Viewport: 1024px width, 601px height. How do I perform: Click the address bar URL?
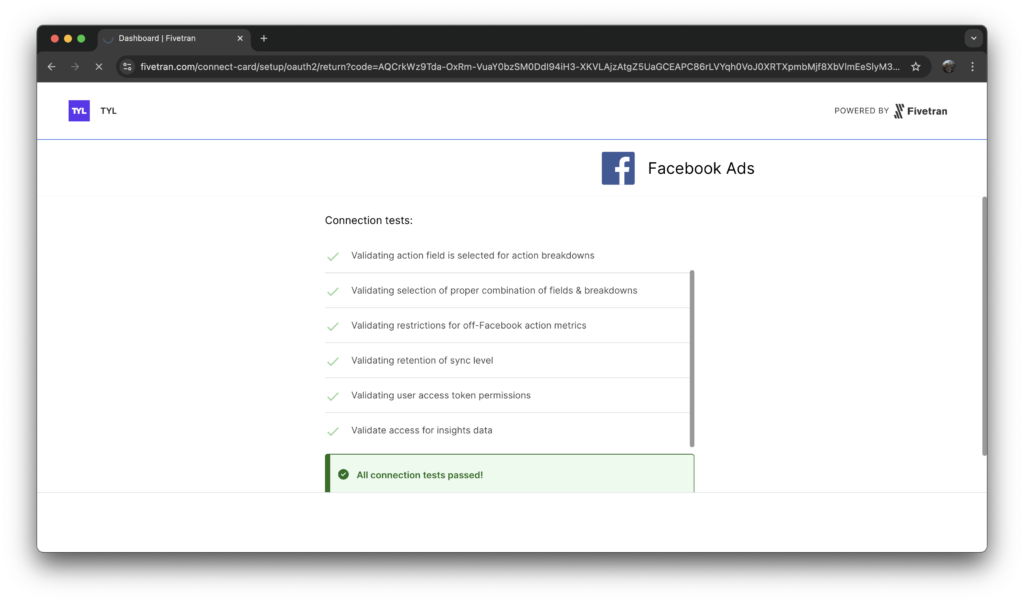click(520, 67)
